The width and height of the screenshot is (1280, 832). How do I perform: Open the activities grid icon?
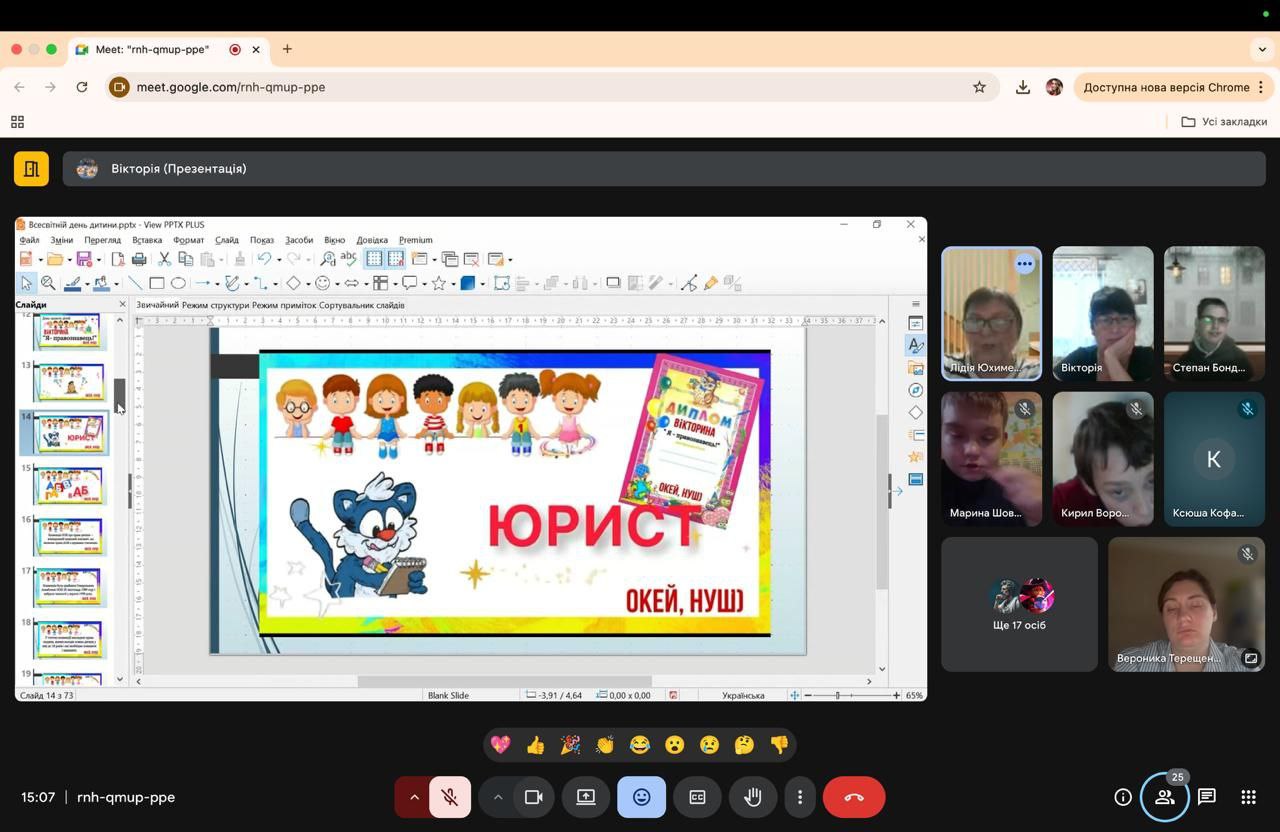[x=1248, y=797]
